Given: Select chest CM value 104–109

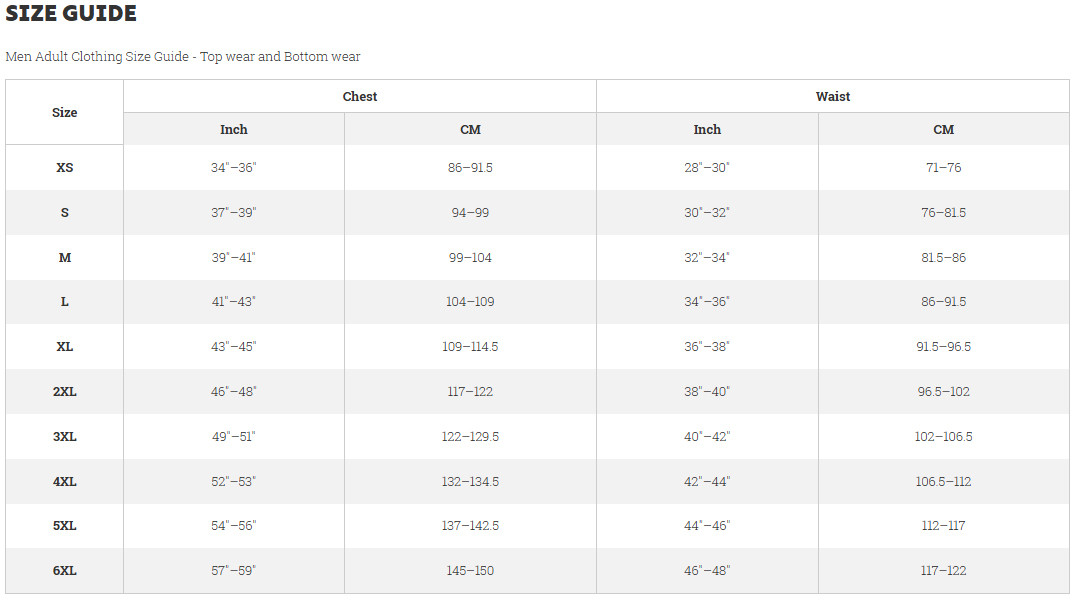Looking at the screenshot, I should pos(470,301).
